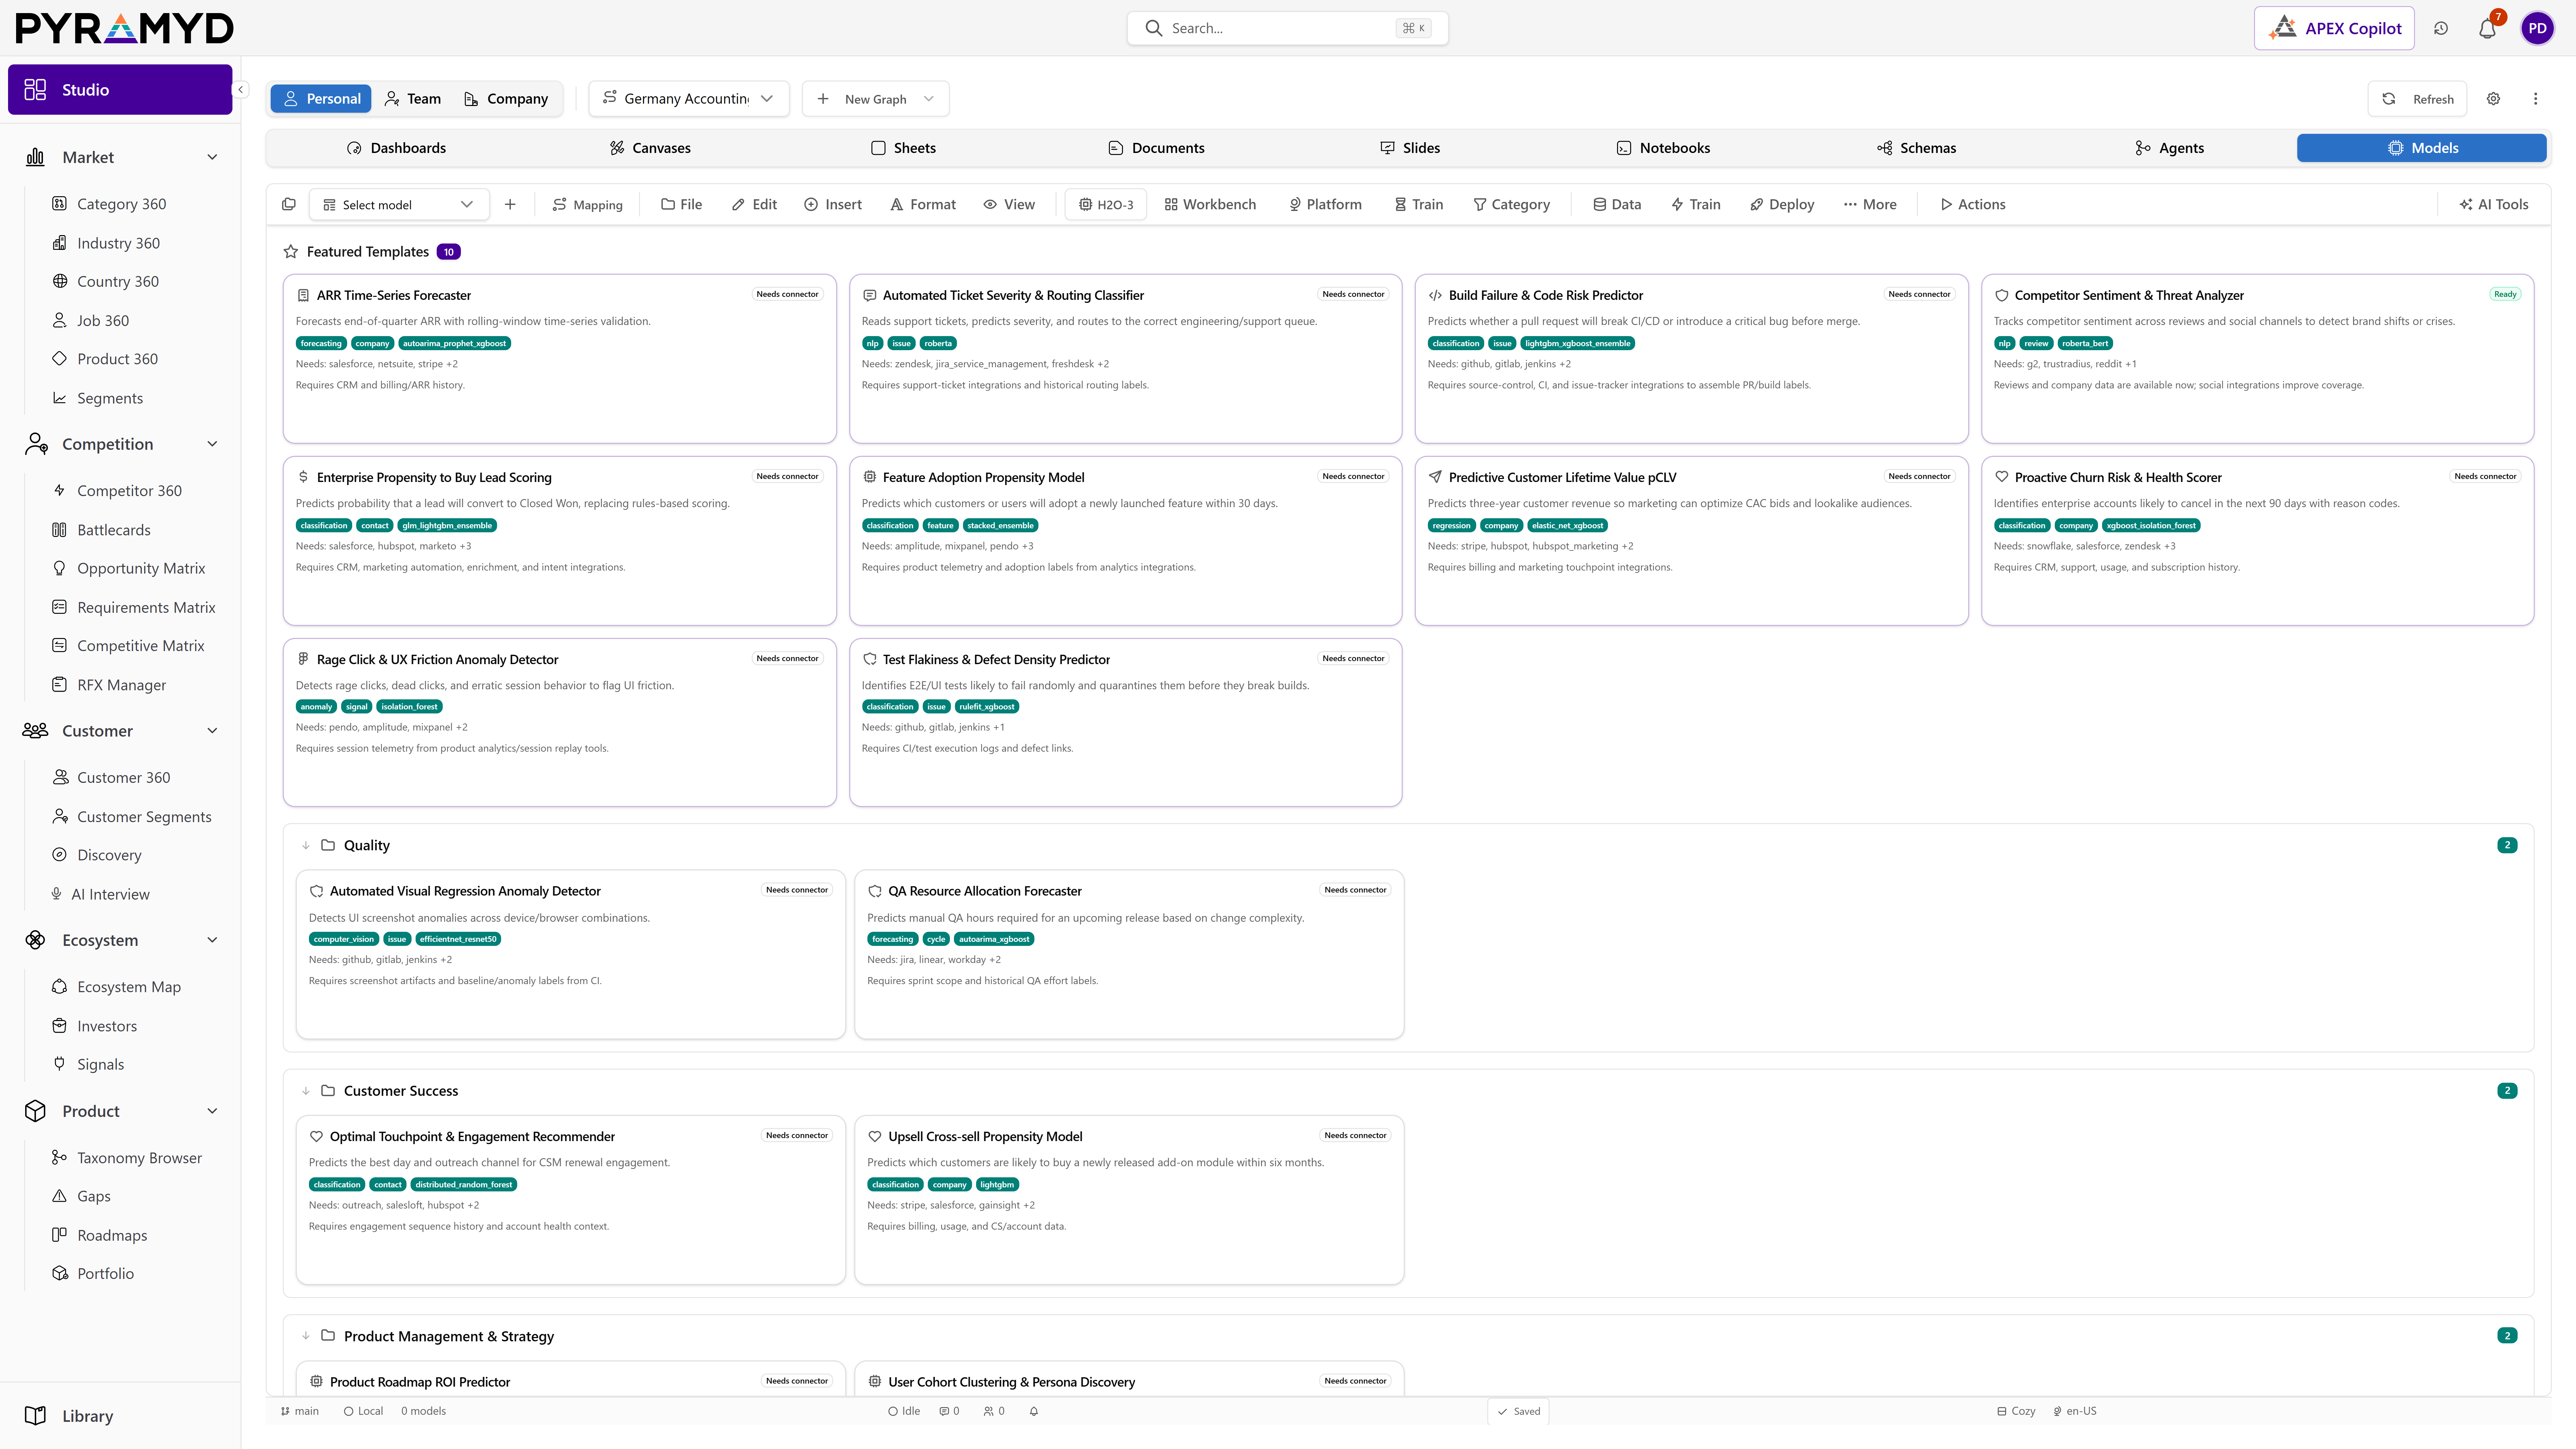The width and height of the screenshot is (2576, 1449).
Task: Collapse the Product sidebar section
Action: (x=212, y=1111)
